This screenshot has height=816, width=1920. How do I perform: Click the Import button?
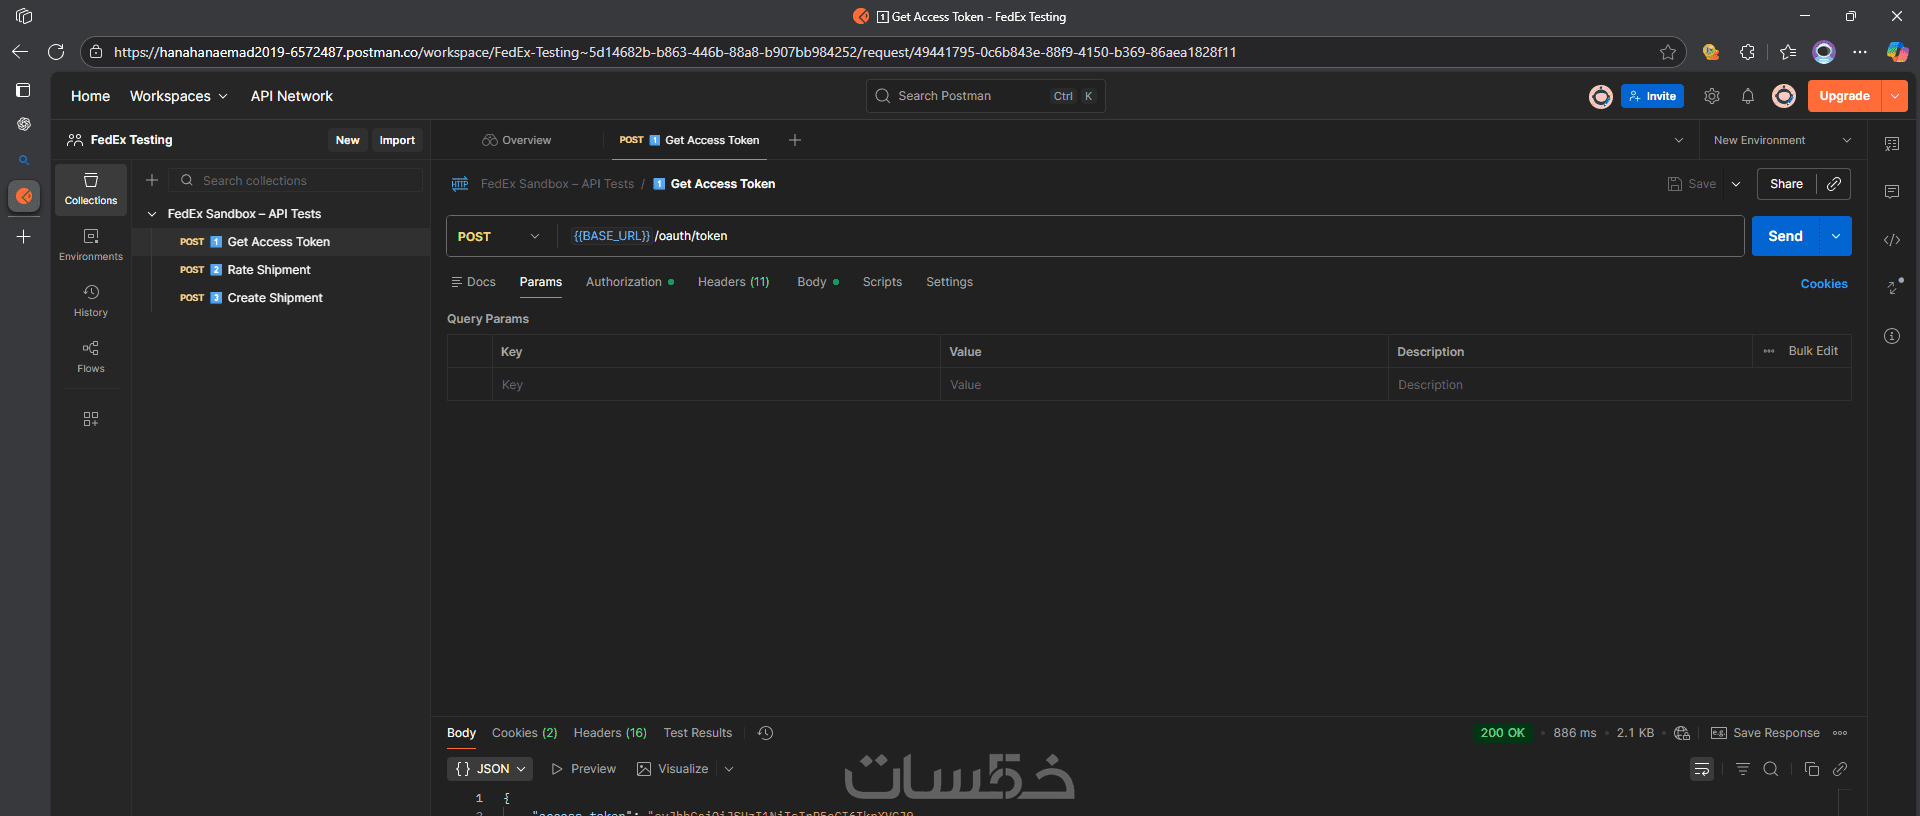(x=397, y=140)
